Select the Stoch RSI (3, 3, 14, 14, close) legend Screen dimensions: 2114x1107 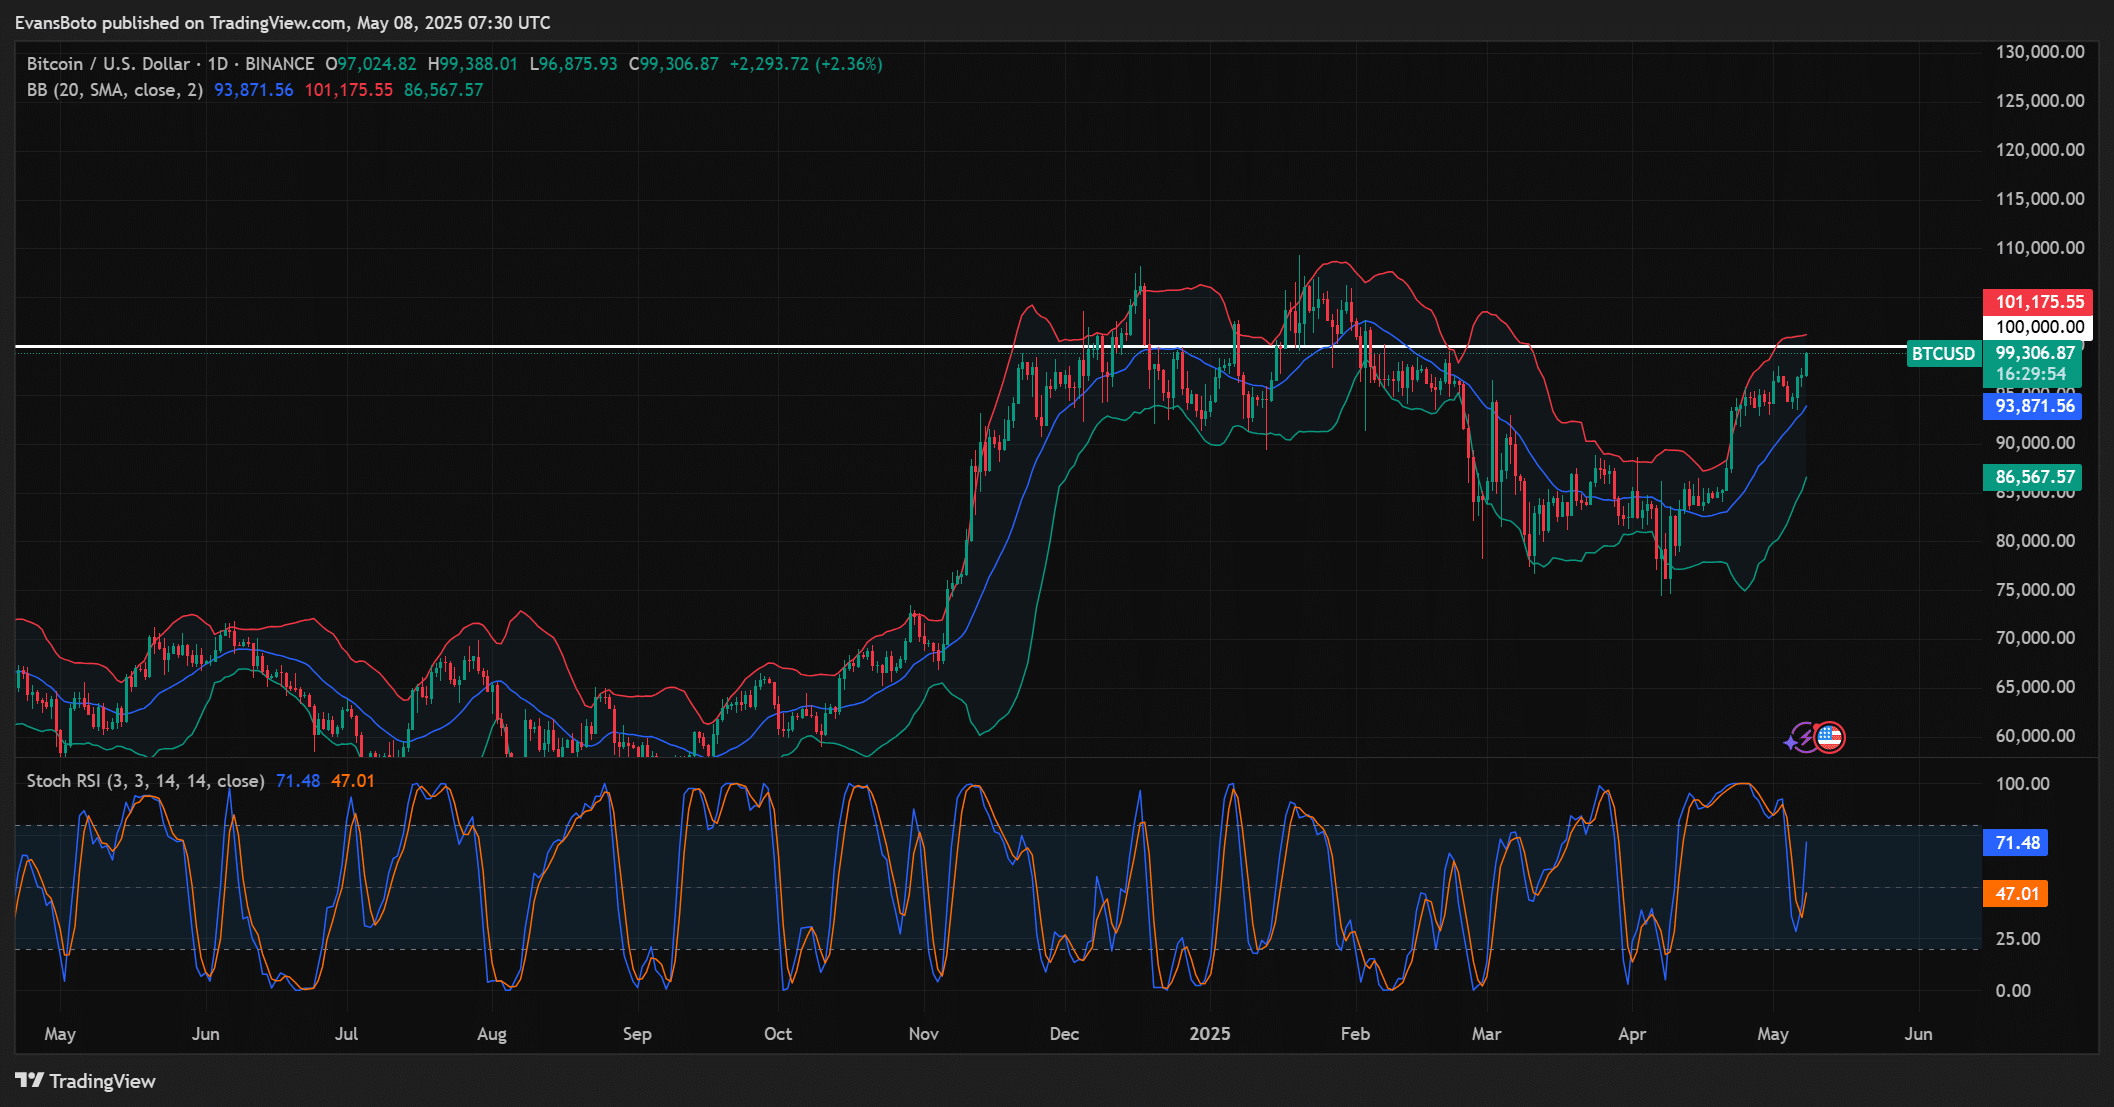click(145, 781)
